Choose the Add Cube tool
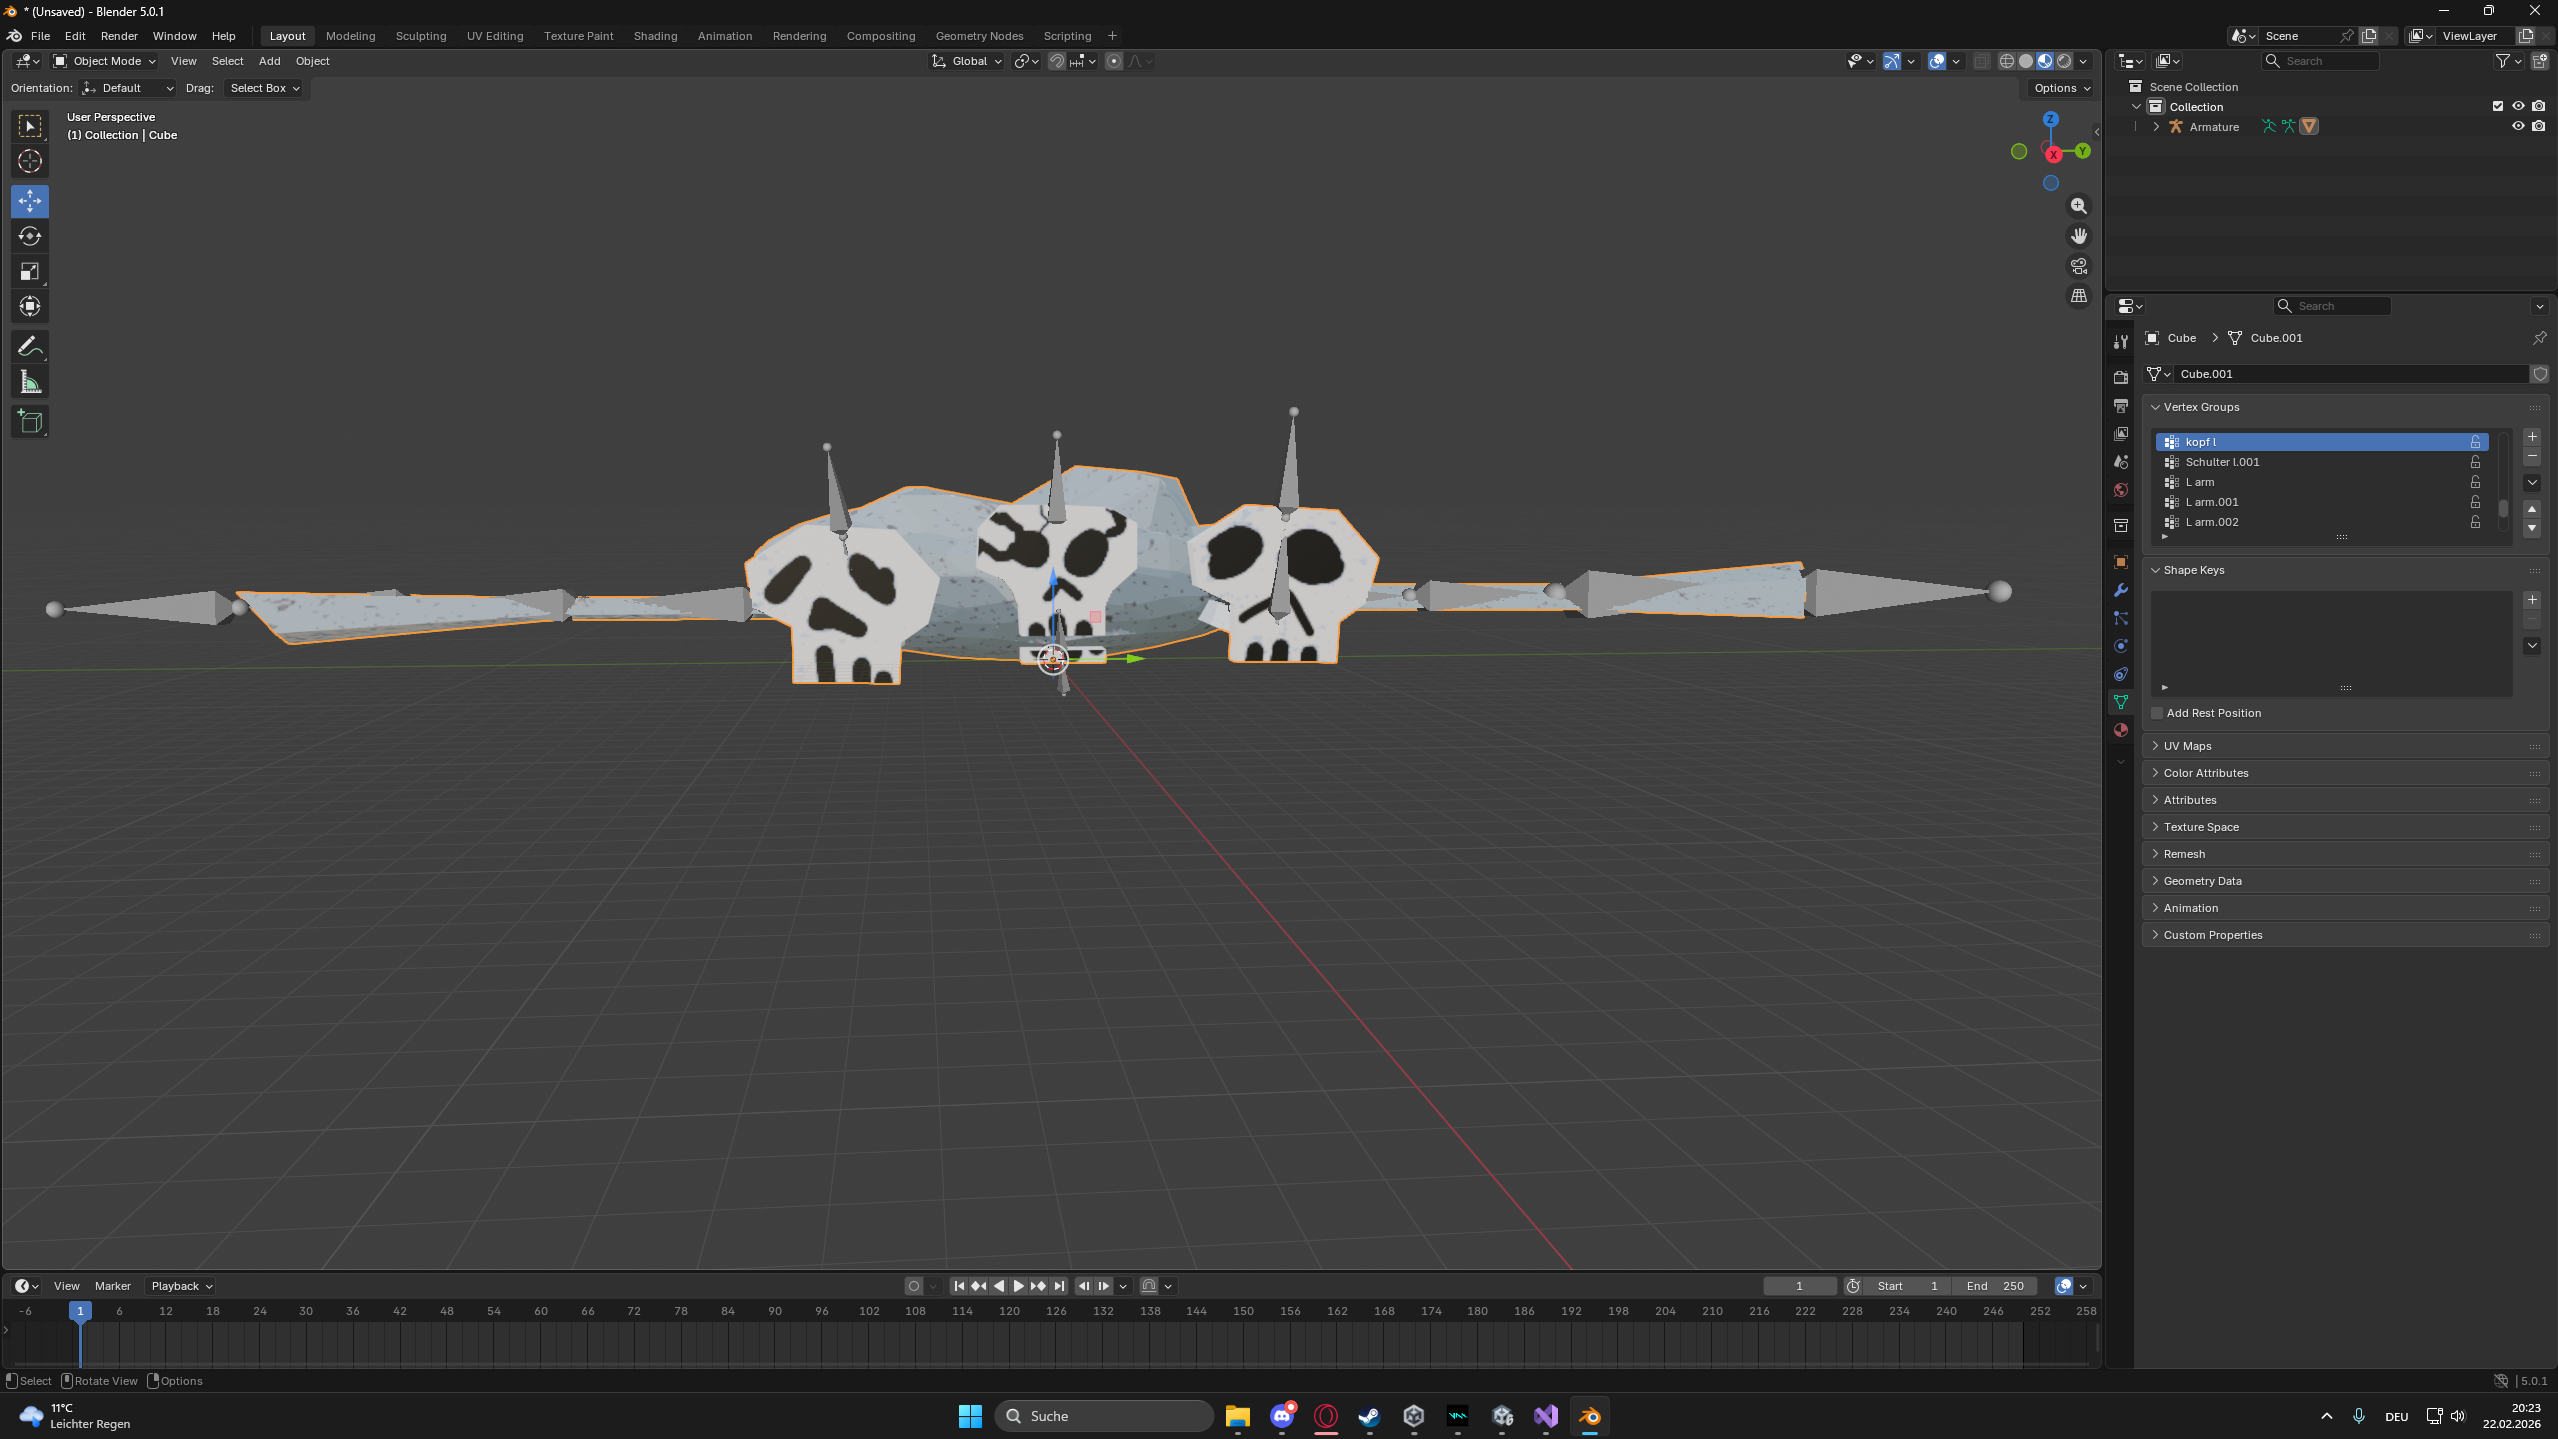The image size is (2558, 1439). click(30, 421)
